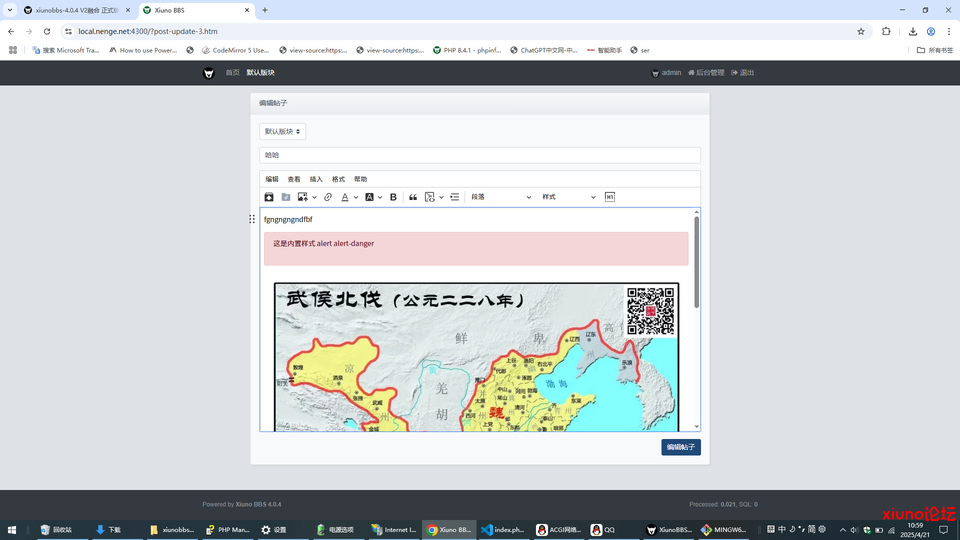
Task: Click the block drag handle beside first paragraph
Action: coord(252,219)
